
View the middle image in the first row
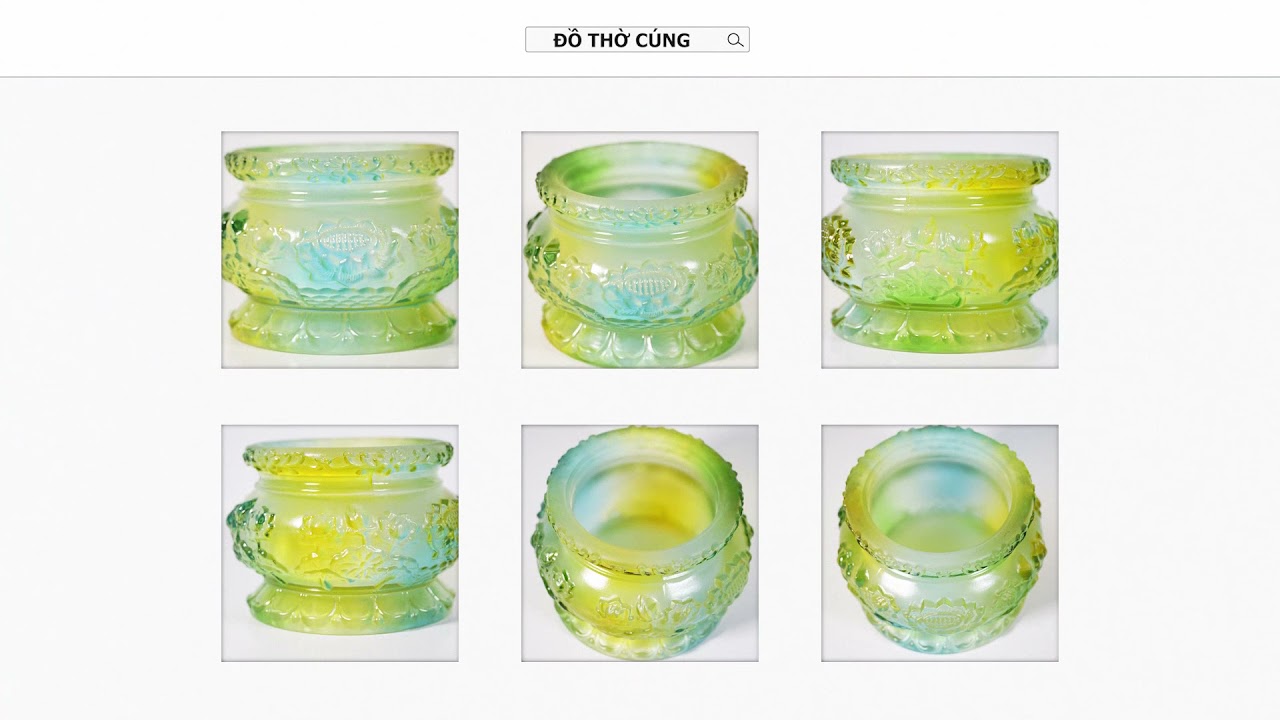[x=640, y=250]
